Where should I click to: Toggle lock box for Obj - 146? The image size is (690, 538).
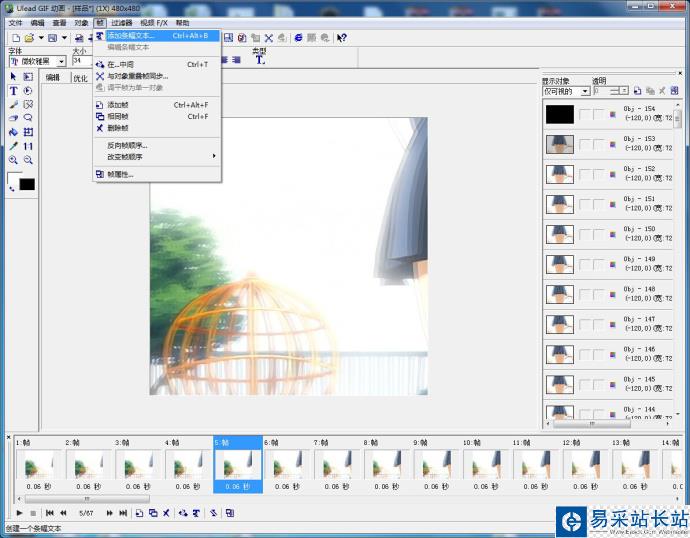[598, 355]
